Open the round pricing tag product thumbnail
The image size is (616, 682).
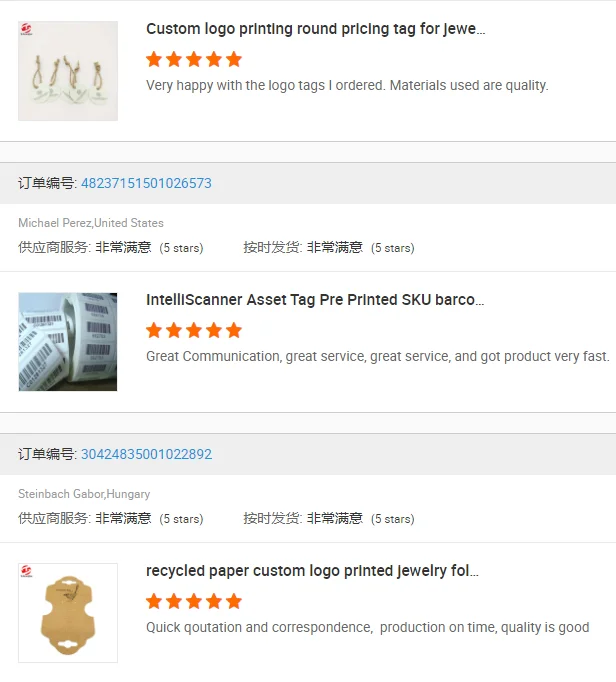[x=68, y=71]
